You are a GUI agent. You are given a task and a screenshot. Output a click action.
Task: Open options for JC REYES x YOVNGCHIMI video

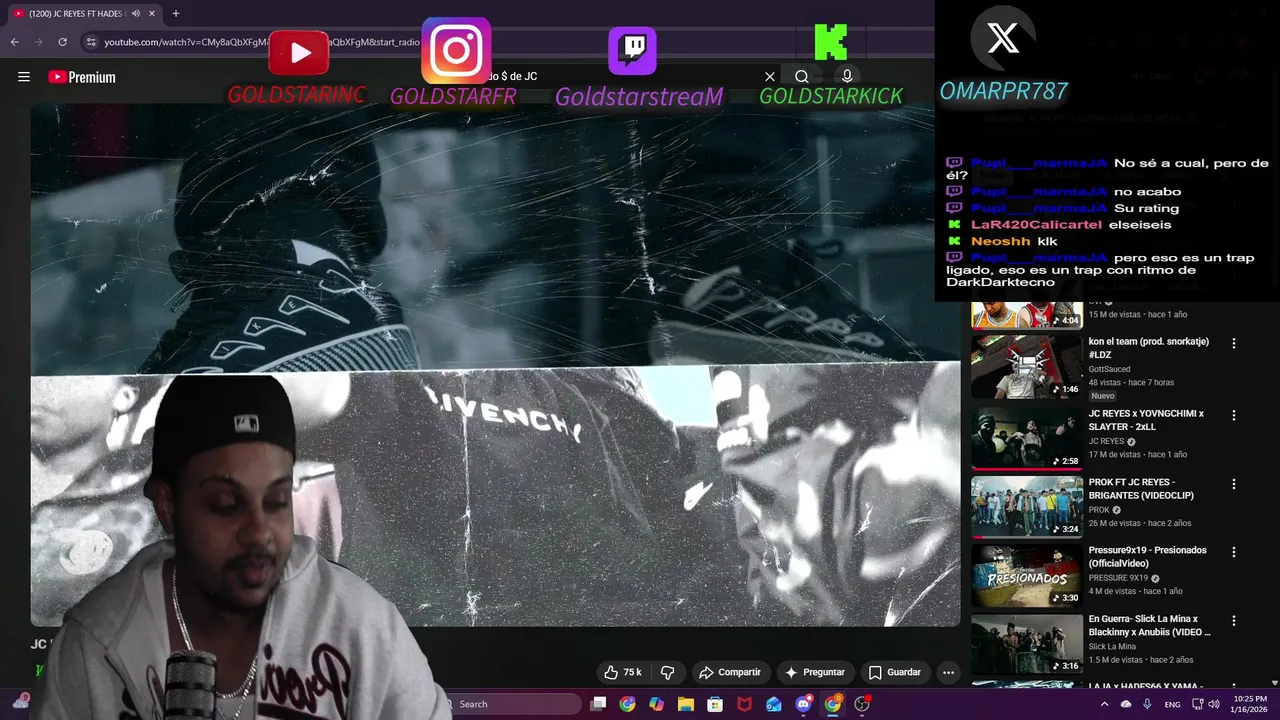tap(1233, 415)
